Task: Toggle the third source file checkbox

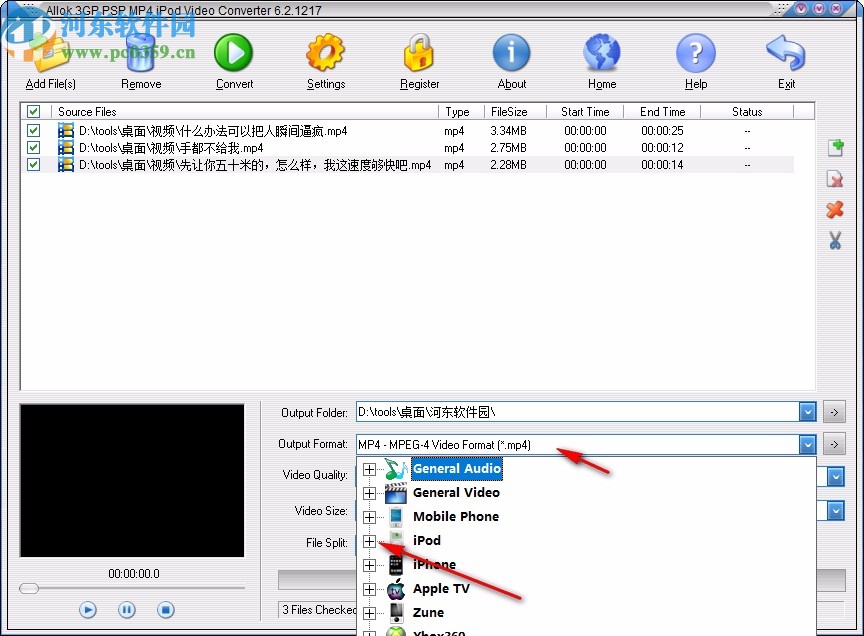Action: tap(33, 164)
